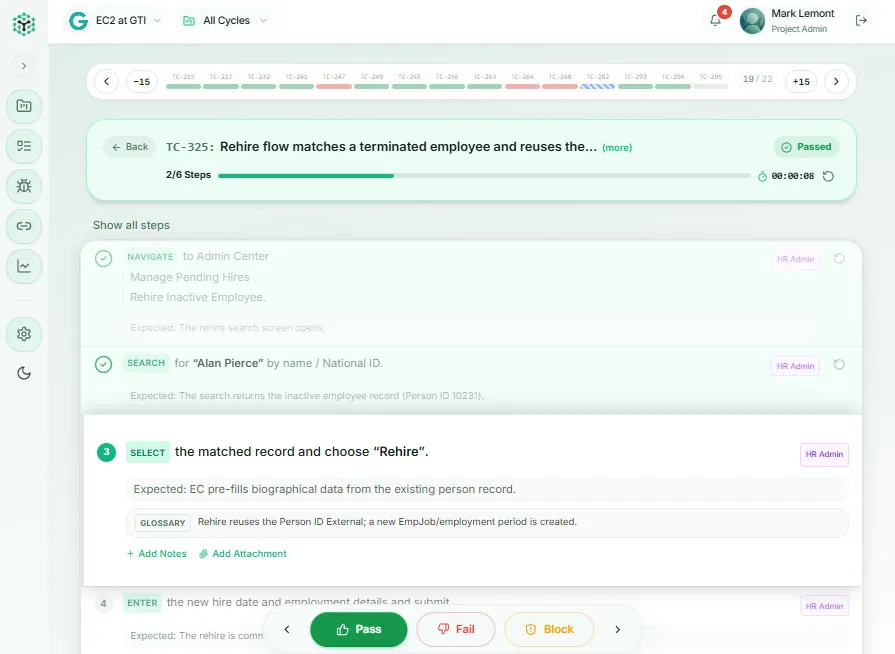Click HR Admin tag on Search step
The image size is (895, 654).
pyautogui.click(x=795, y=366)
